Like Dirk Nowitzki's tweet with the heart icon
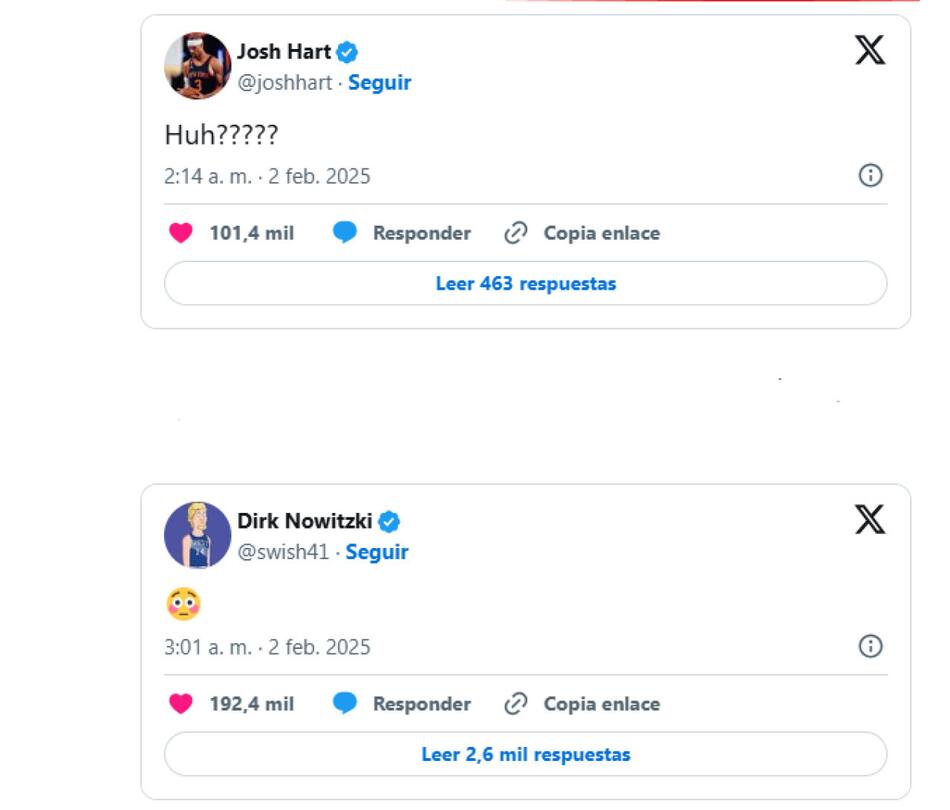The image size is (950, 810). coord(180,704)
